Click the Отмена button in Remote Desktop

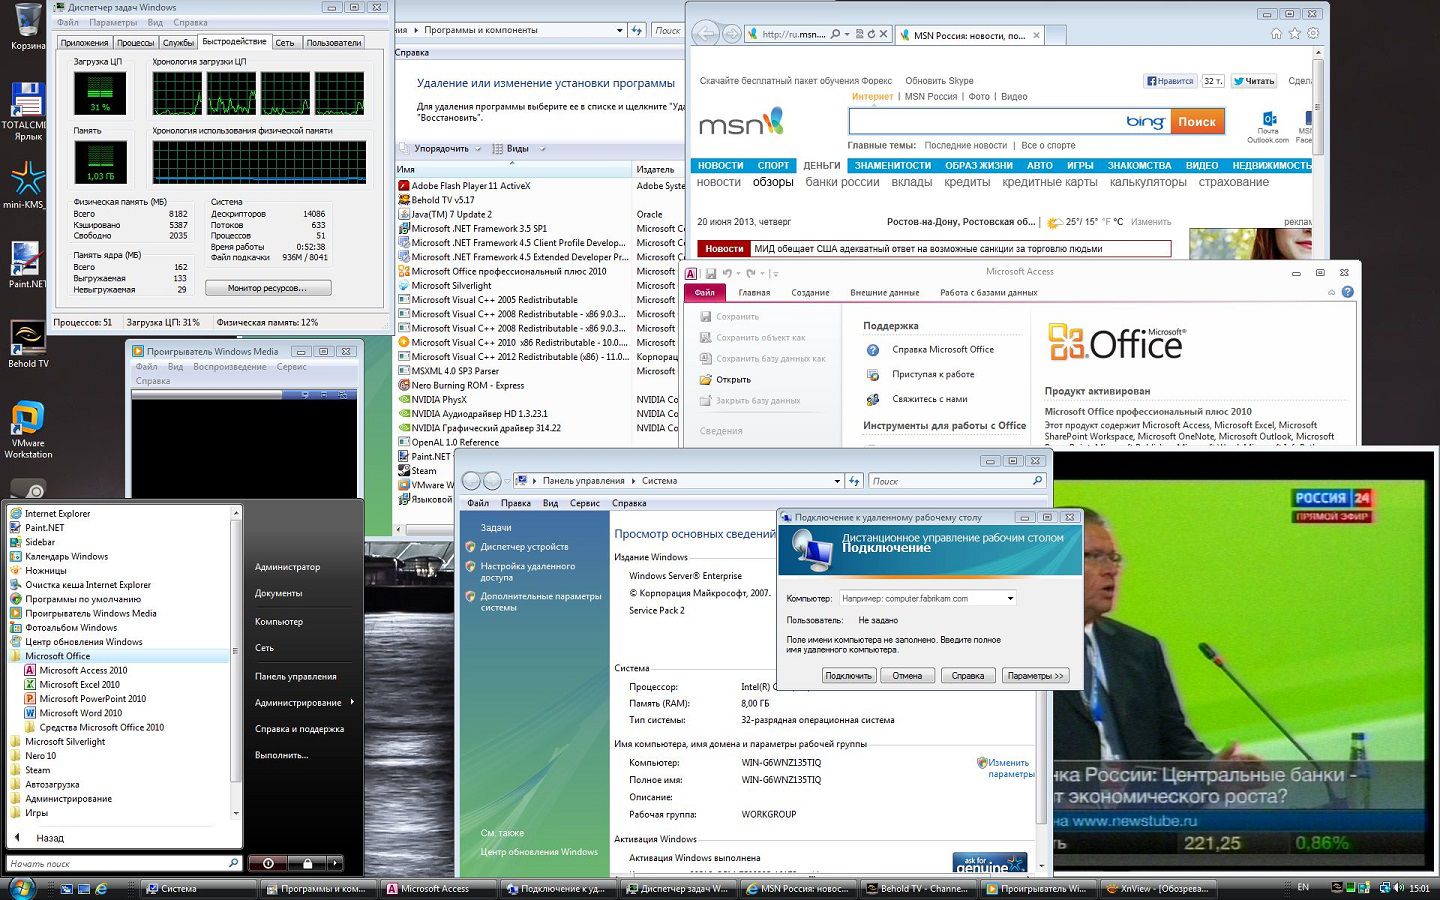coord(907,676)
